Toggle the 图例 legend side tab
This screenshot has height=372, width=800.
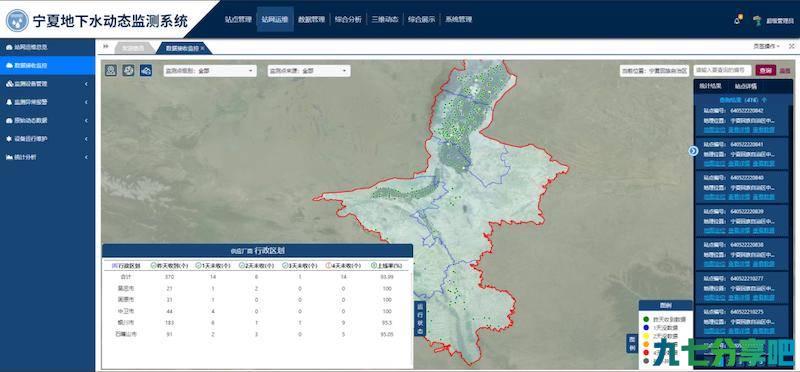coord(632,344)
